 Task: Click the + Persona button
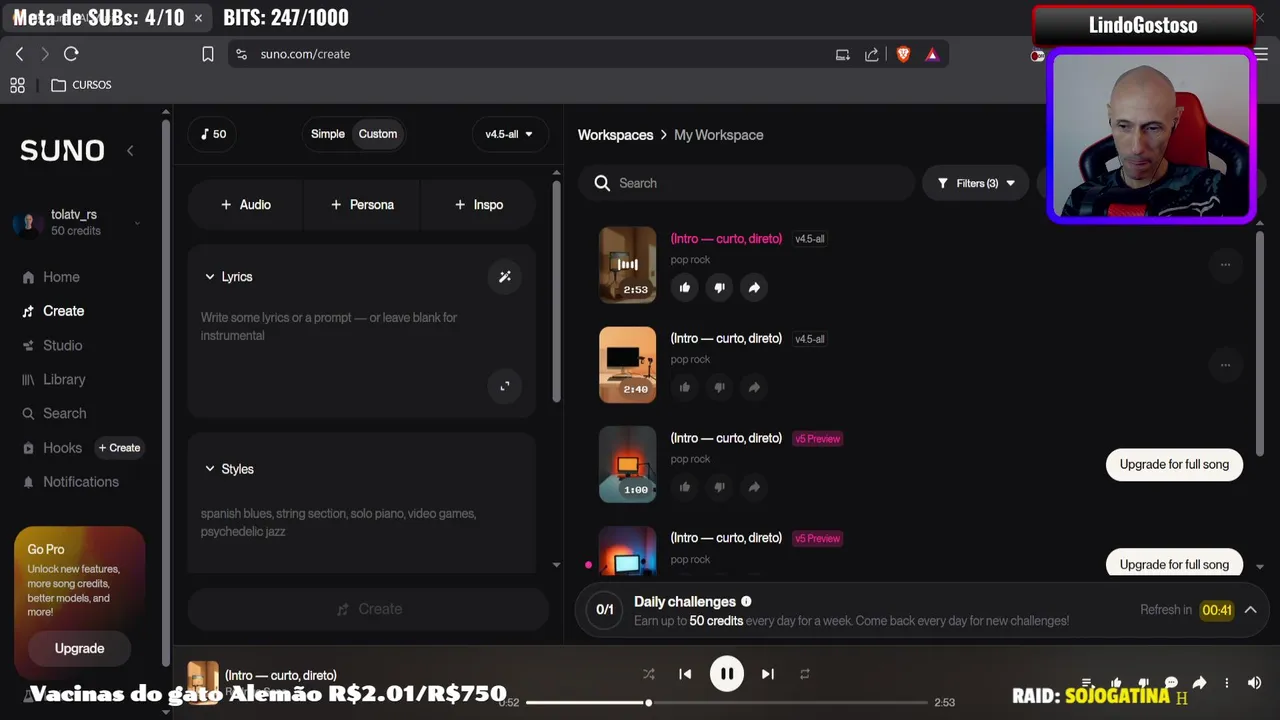(362, 204)
